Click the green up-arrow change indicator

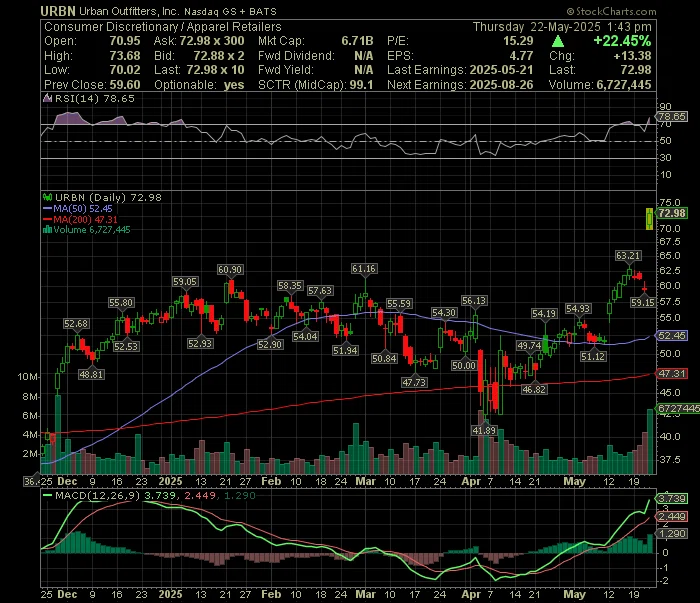tap(558, 42)
